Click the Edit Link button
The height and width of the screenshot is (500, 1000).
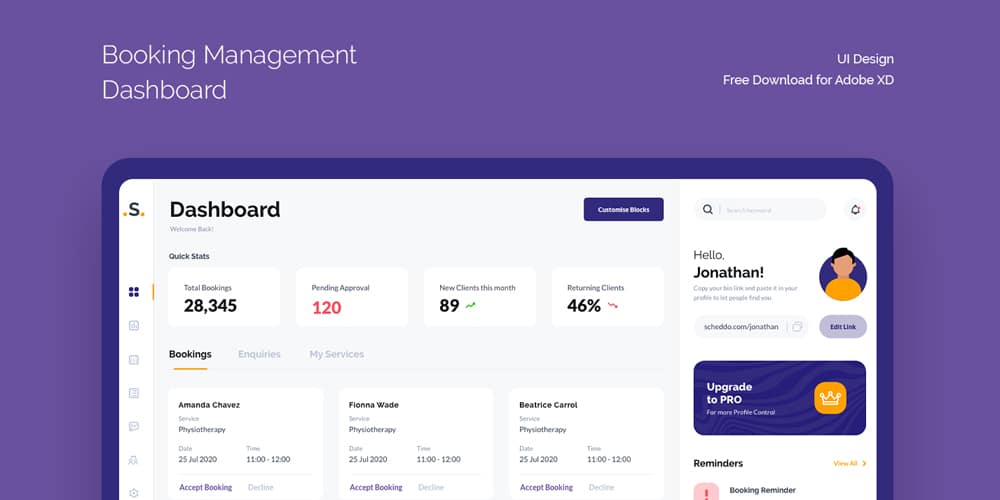pos(843,327)
